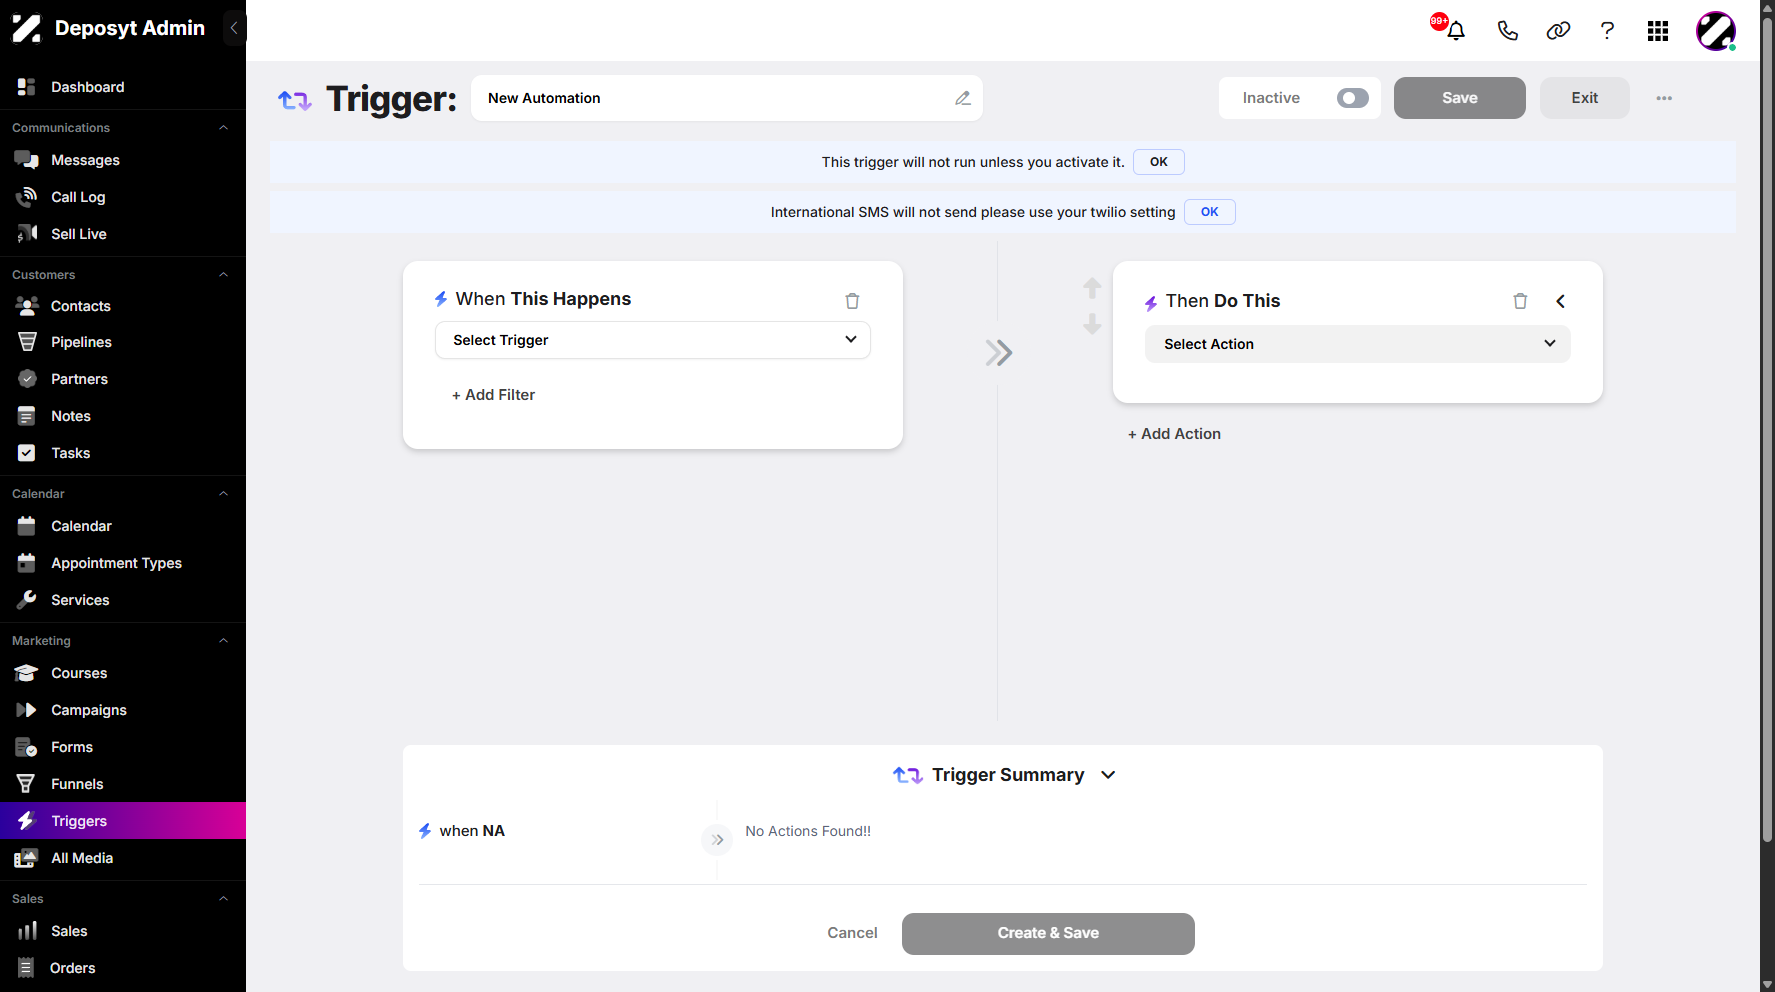This screenshot has height=992, width=1775.
Task: Open the user profile avatar
Action: tap(1716, 31)
